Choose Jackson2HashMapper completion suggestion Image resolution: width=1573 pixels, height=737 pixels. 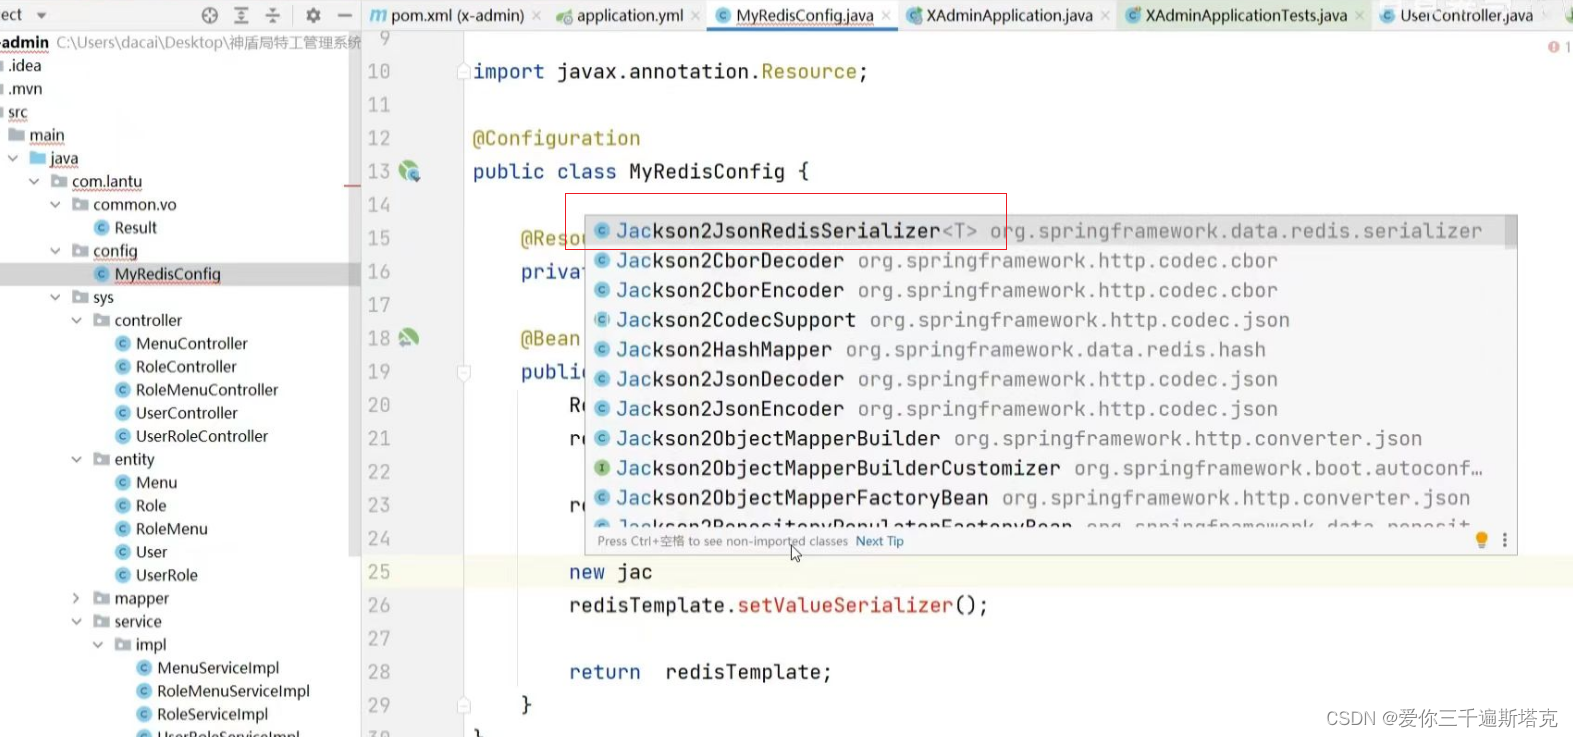click(1045, 350)
